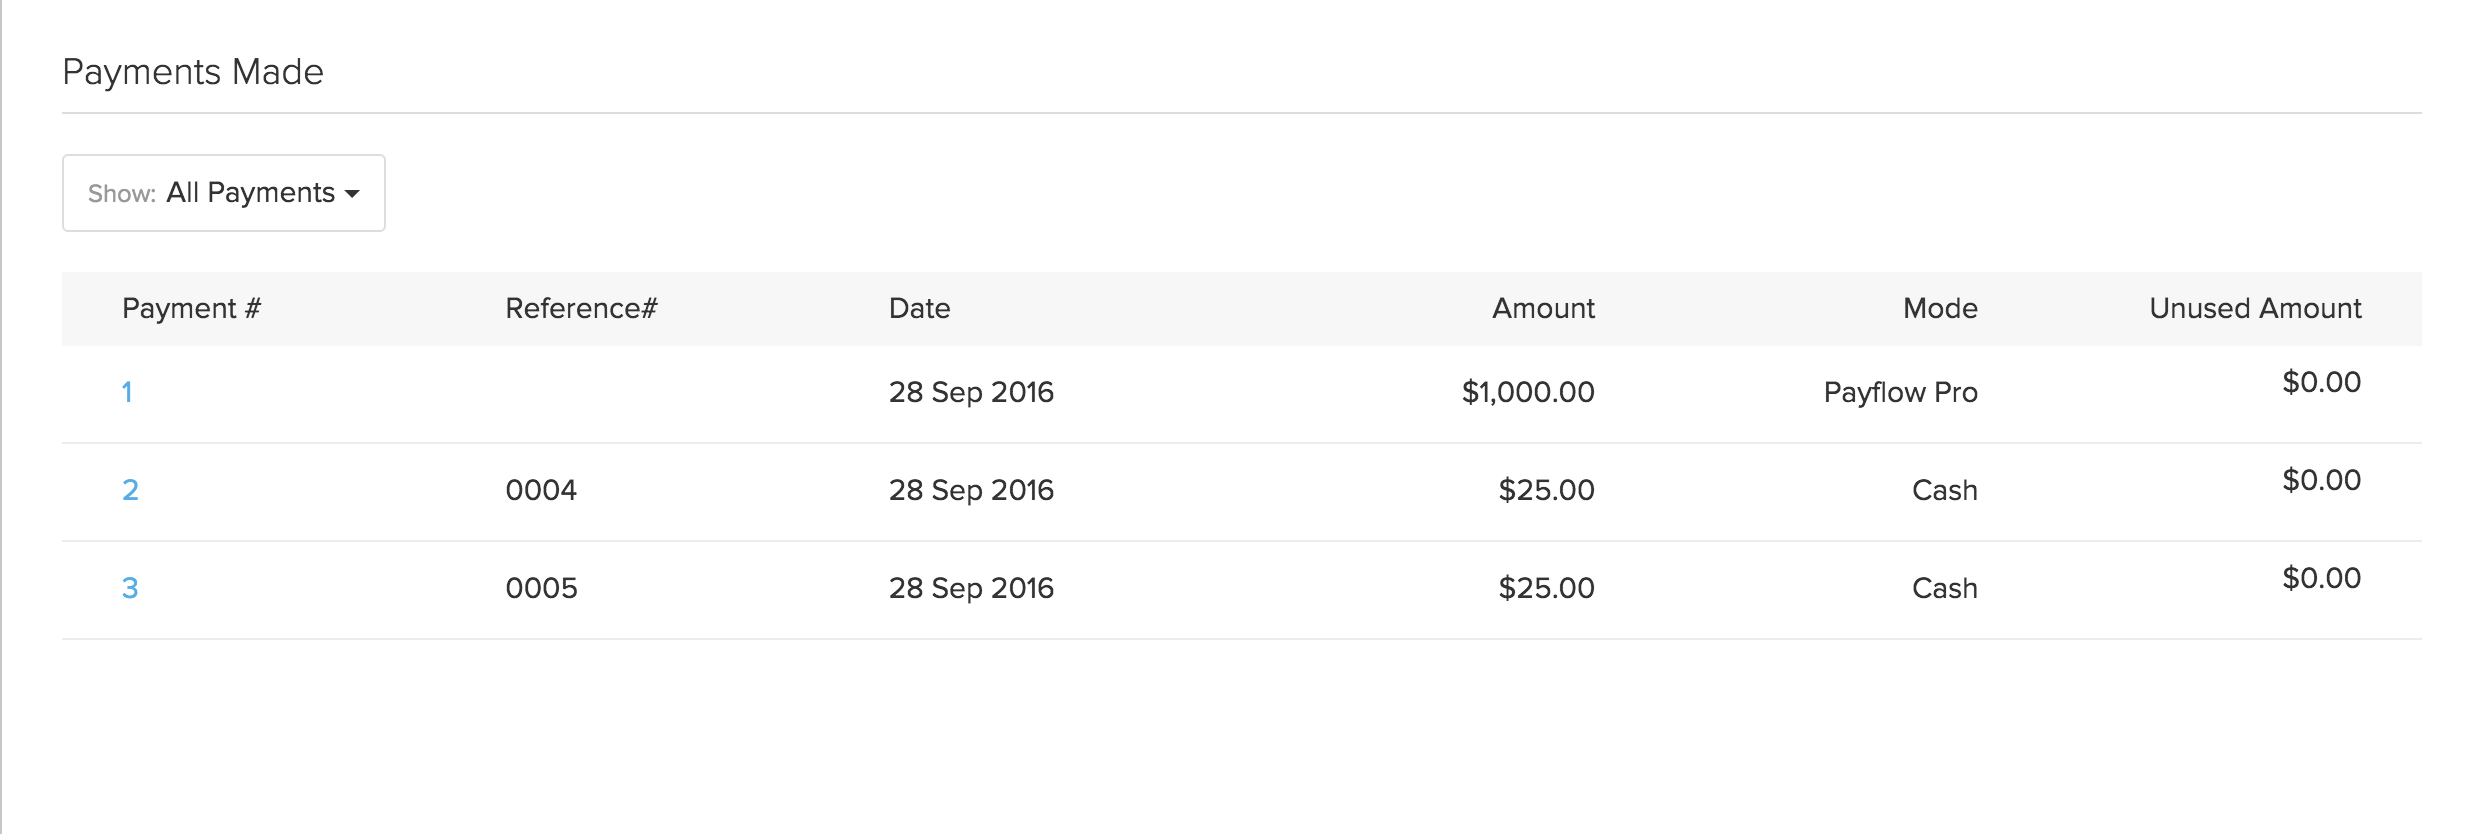Click the Unused Amount column header
This screenshot has width=2482, height=834.
pyautogui.click(x=2255, y=308)
